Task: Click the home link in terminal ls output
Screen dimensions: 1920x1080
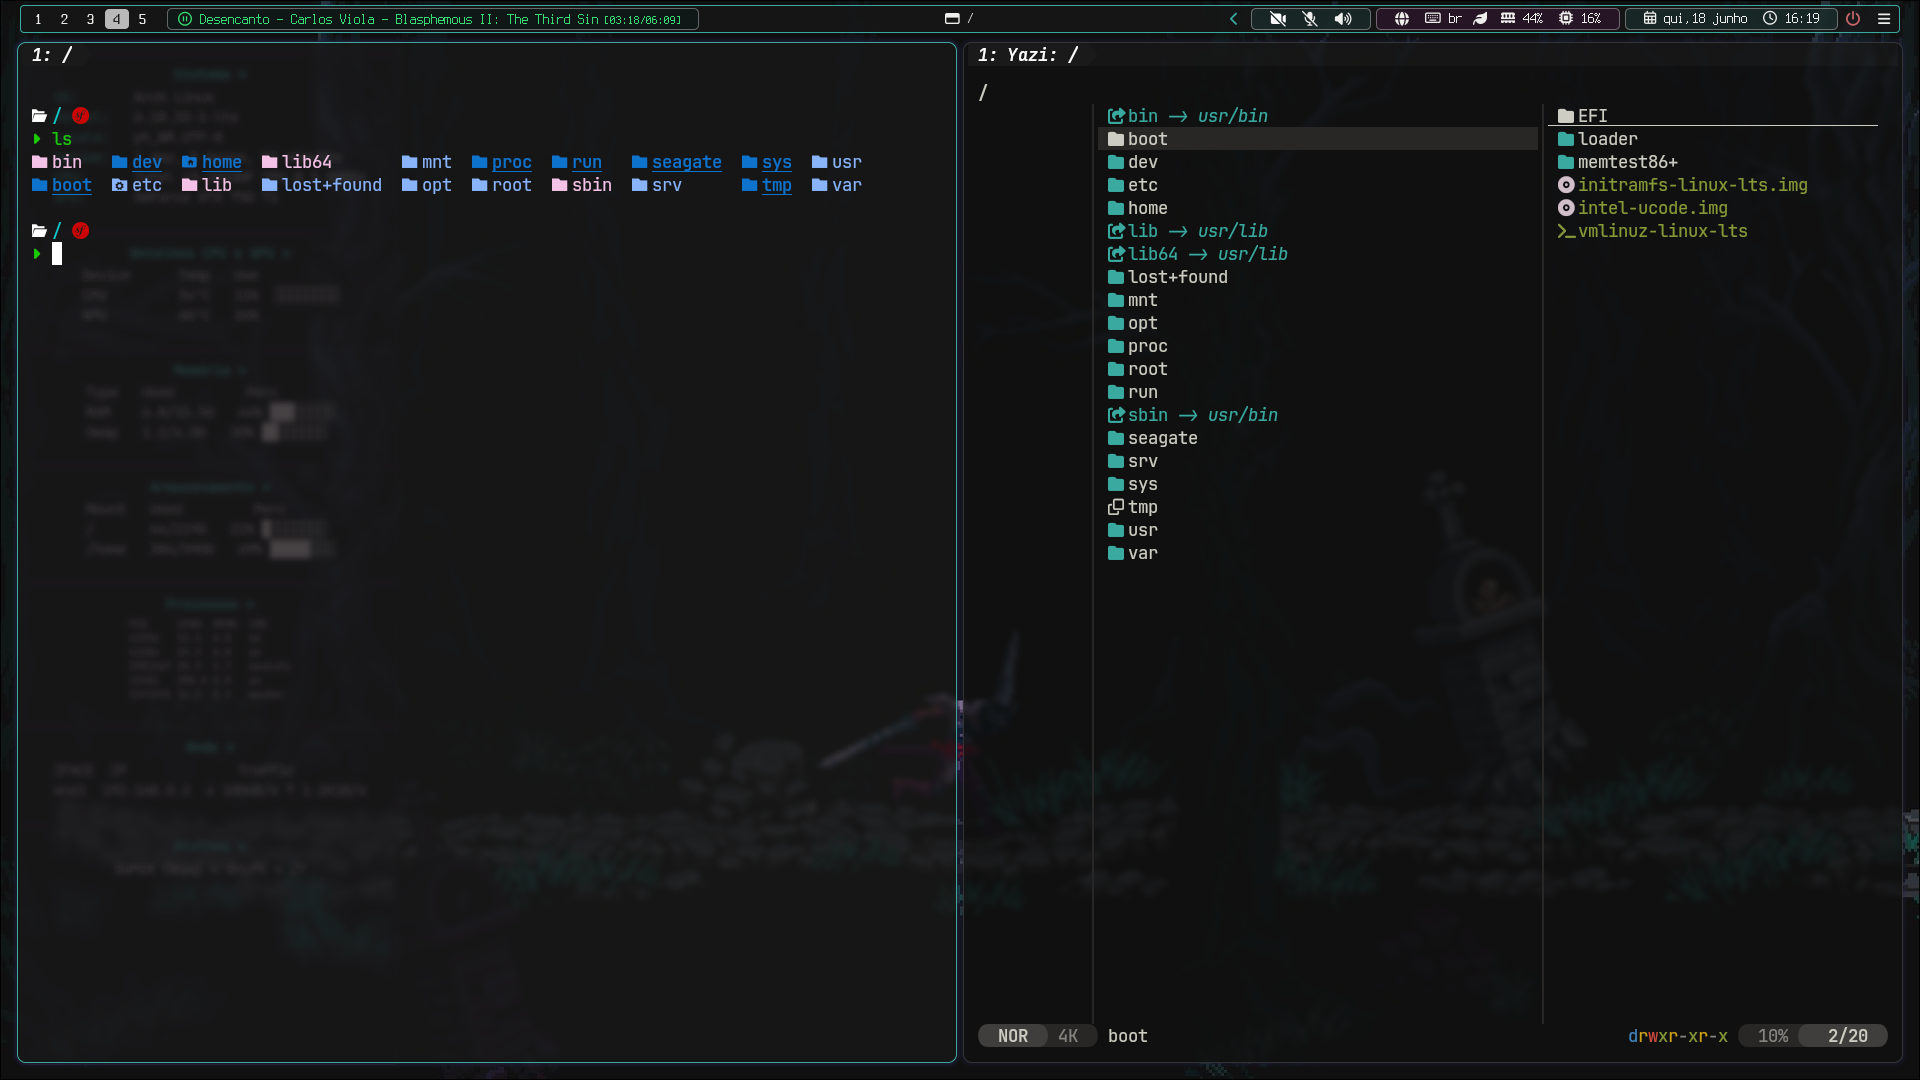Action: 222,162
